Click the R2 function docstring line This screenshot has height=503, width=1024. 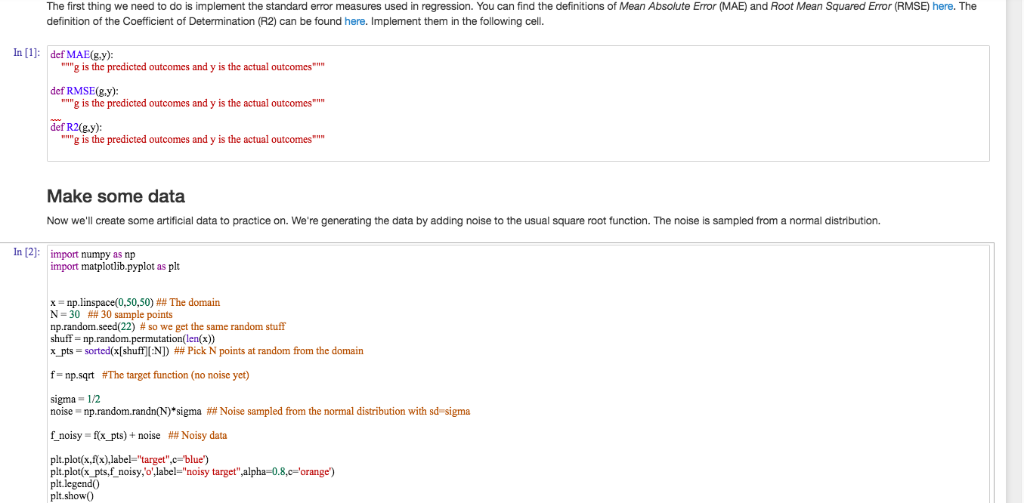[x=192, y=139]
